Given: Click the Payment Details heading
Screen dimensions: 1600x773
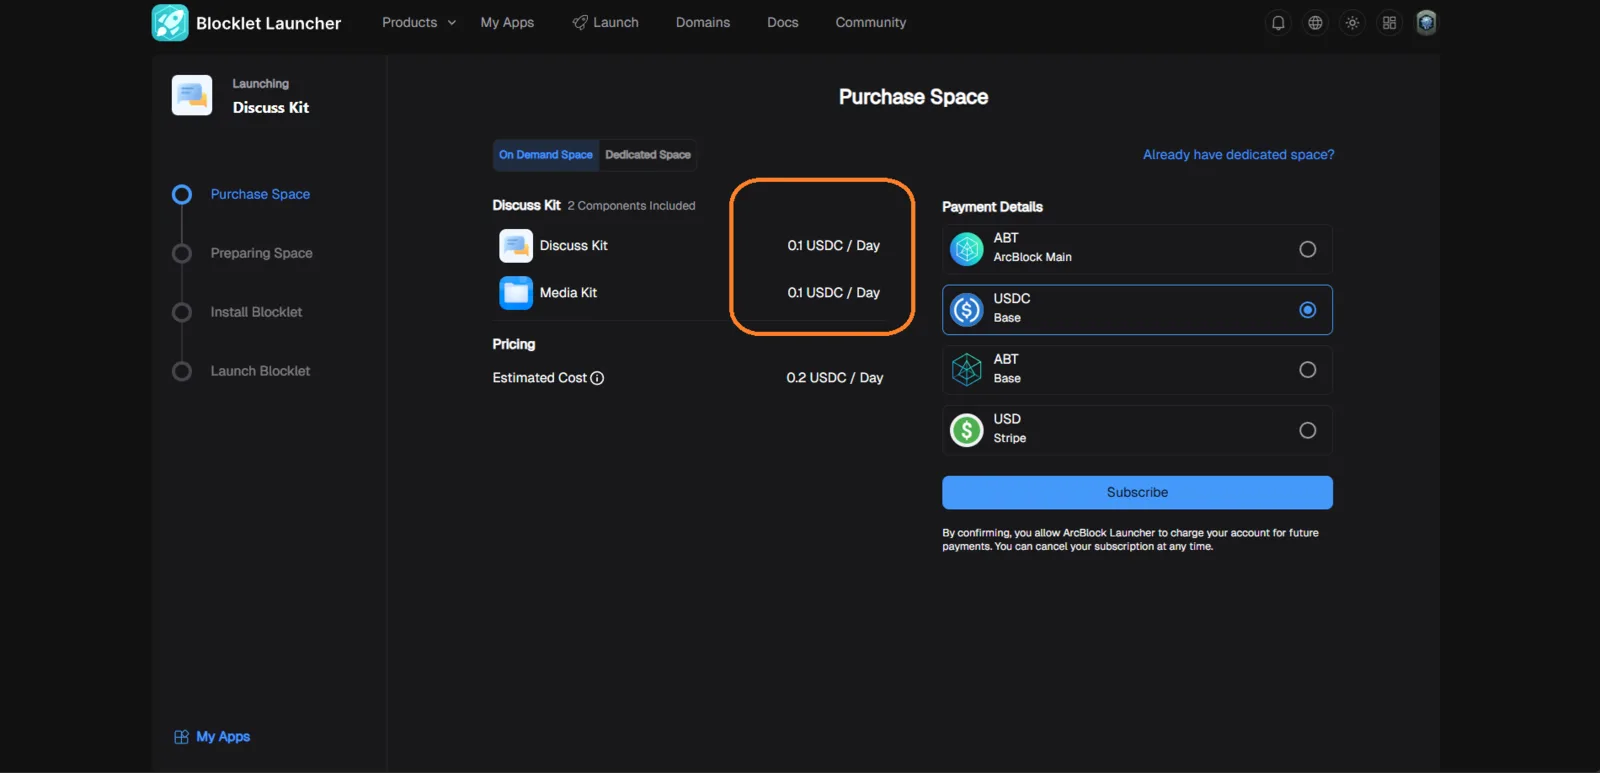Looking at the screenshot, I should (992, 207).
